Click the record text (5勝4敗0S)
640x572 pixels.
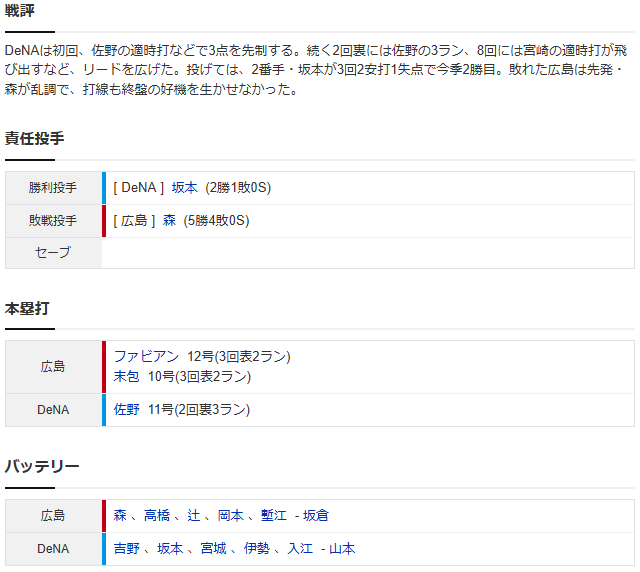[216, 221]
